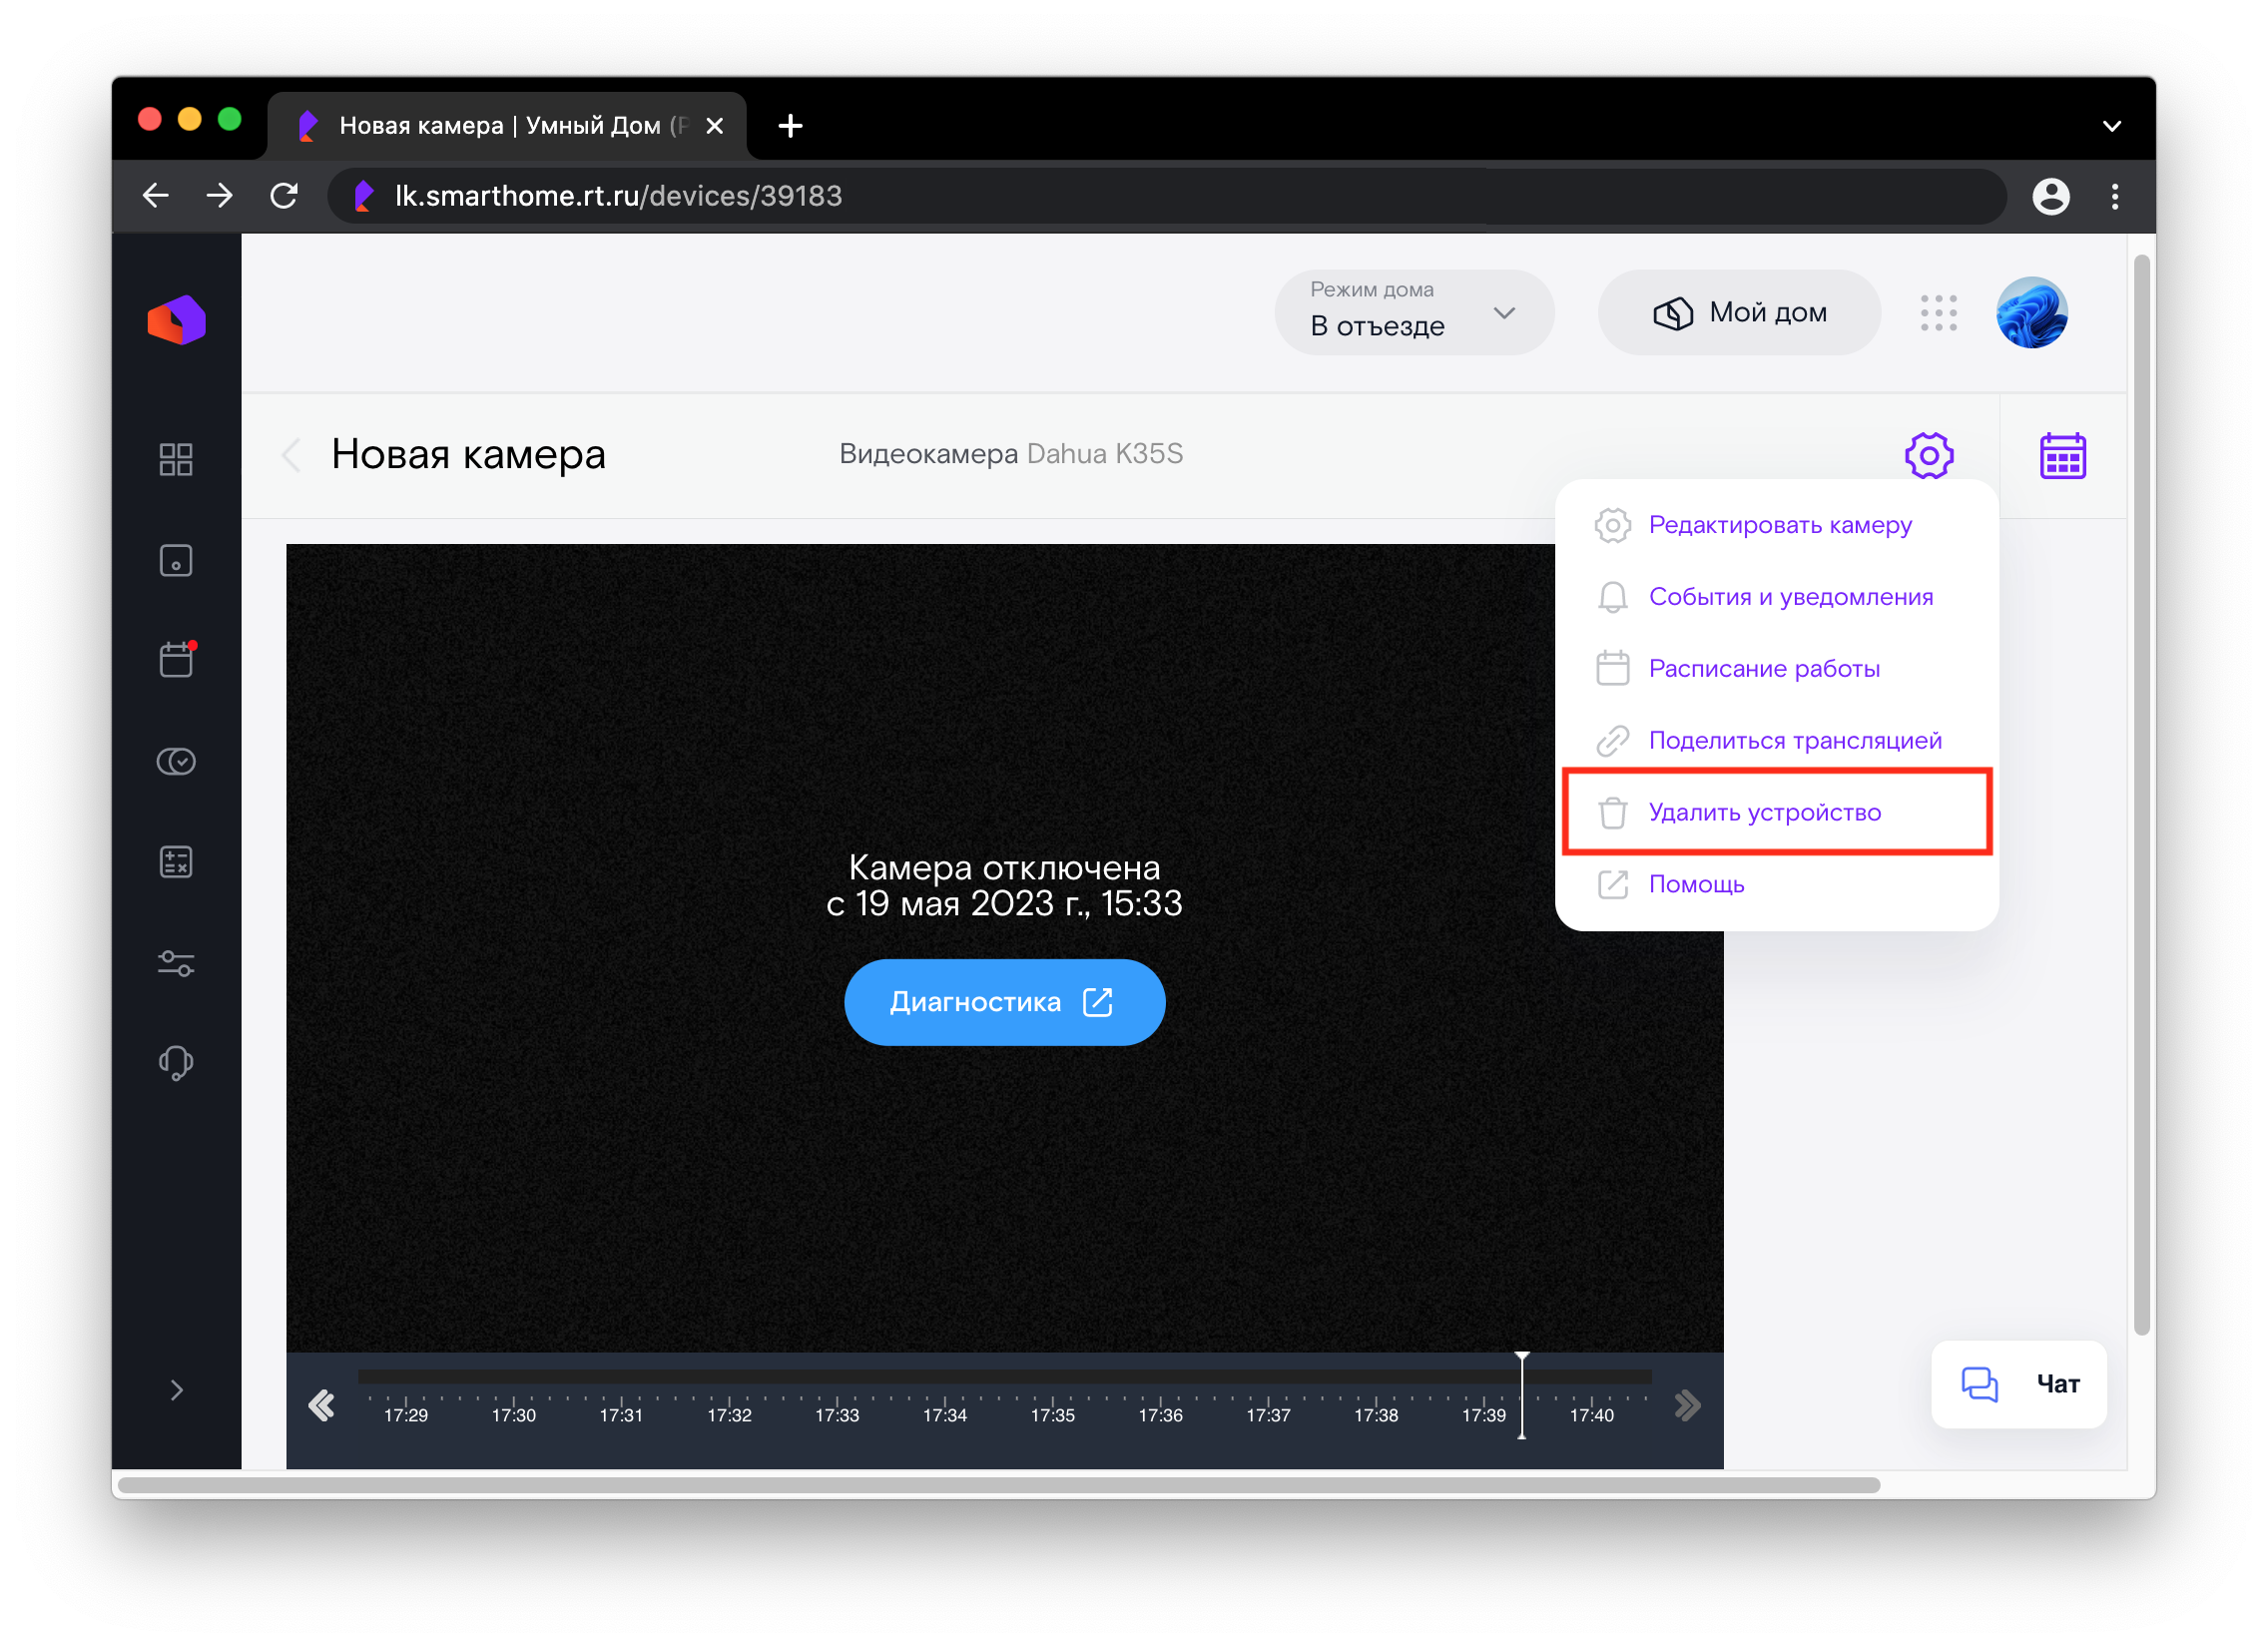Select Удалить устройство menu item

click(1764, 812)
